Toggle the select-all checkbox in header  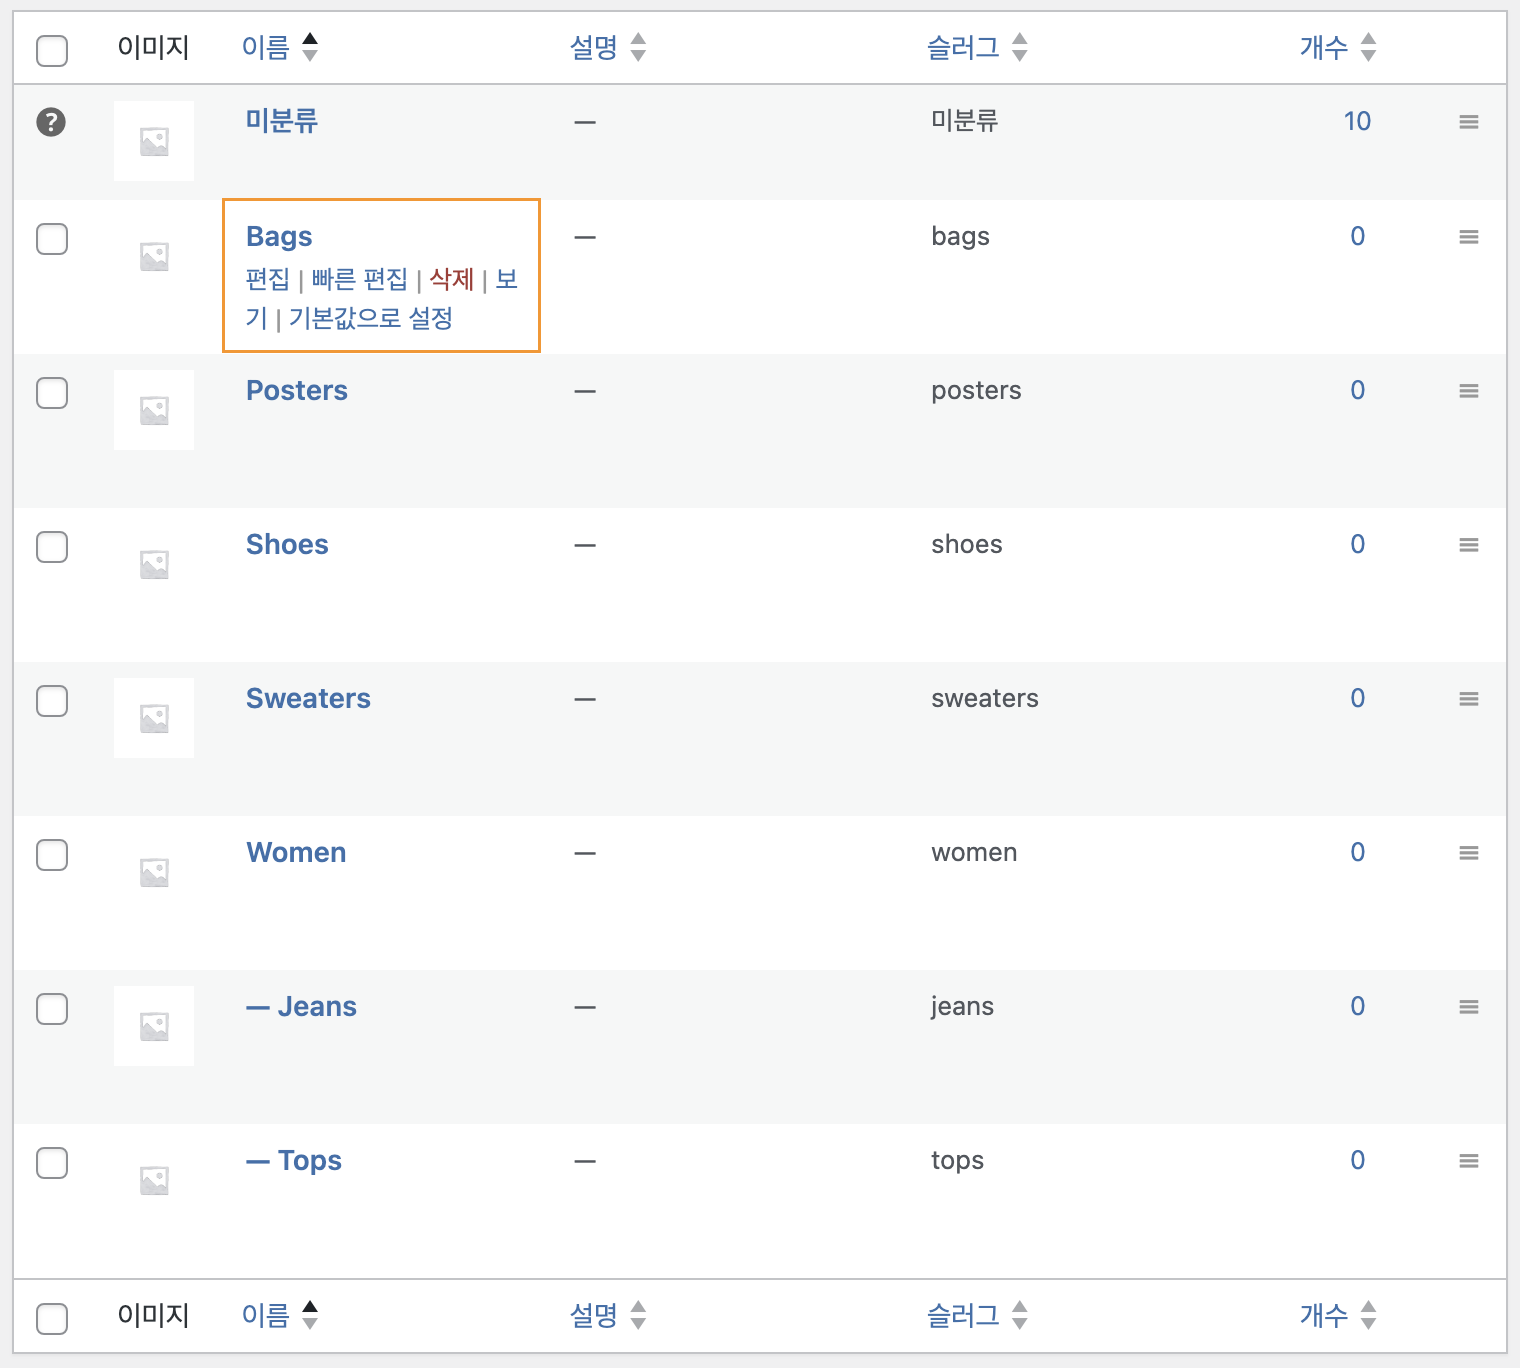[x=52, y=50]
